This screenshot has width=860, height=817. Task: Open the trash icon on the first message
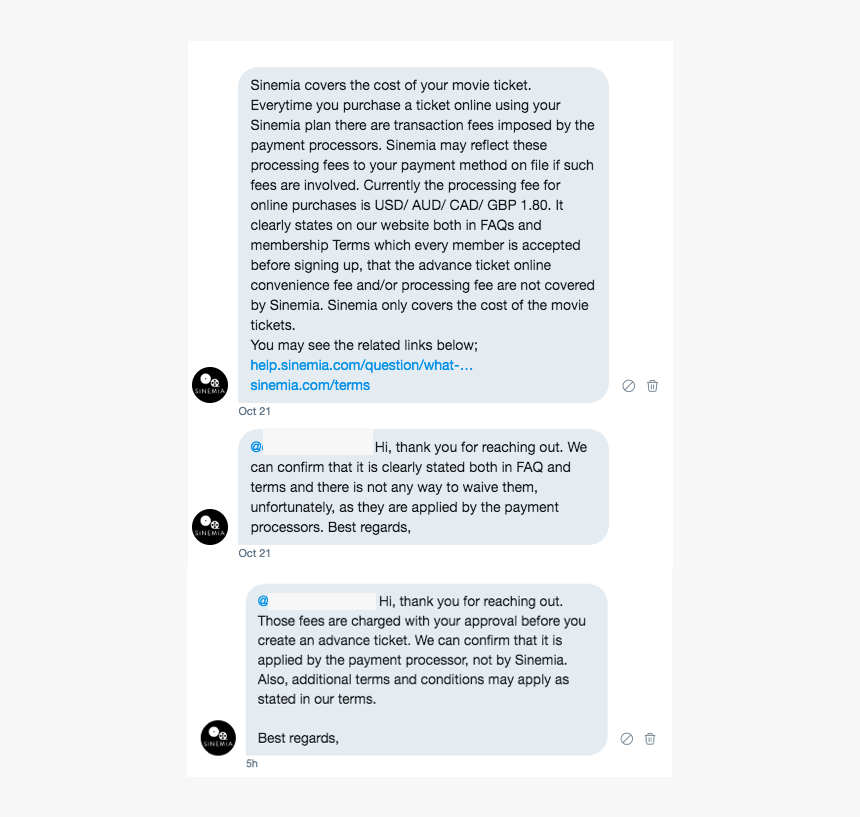click(x=651, y=386)
